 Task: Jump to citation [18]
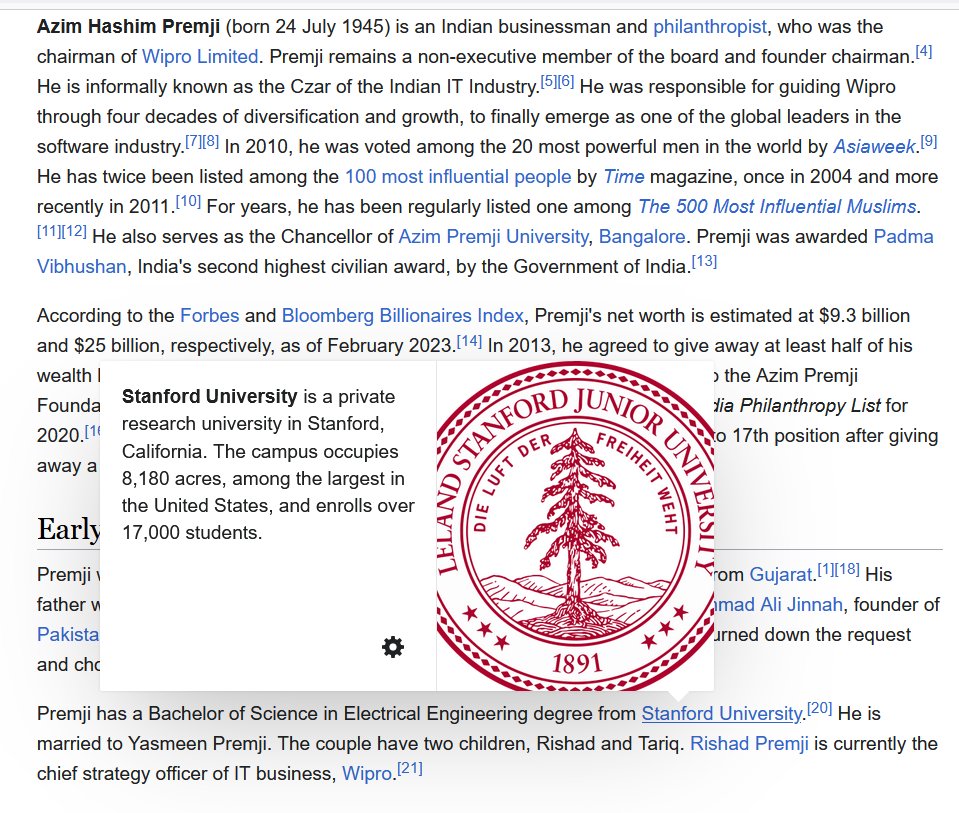pyautogui.click(x=846, y=569)
